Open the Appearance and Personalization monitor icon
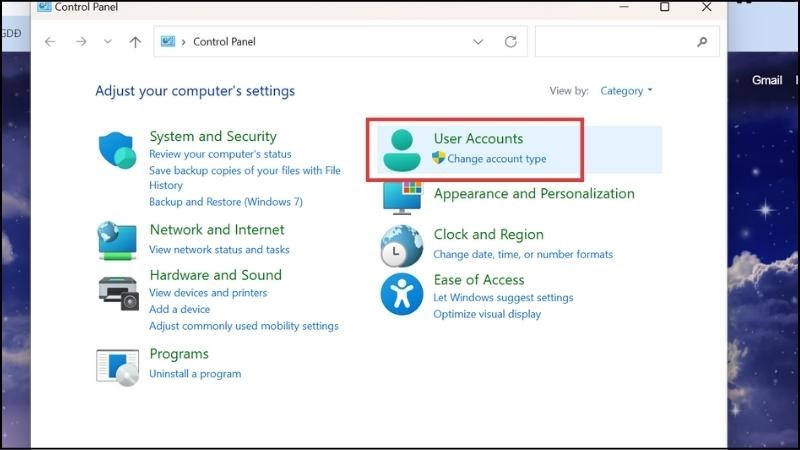This screenshot has width=800, height=450. [403, 197]
